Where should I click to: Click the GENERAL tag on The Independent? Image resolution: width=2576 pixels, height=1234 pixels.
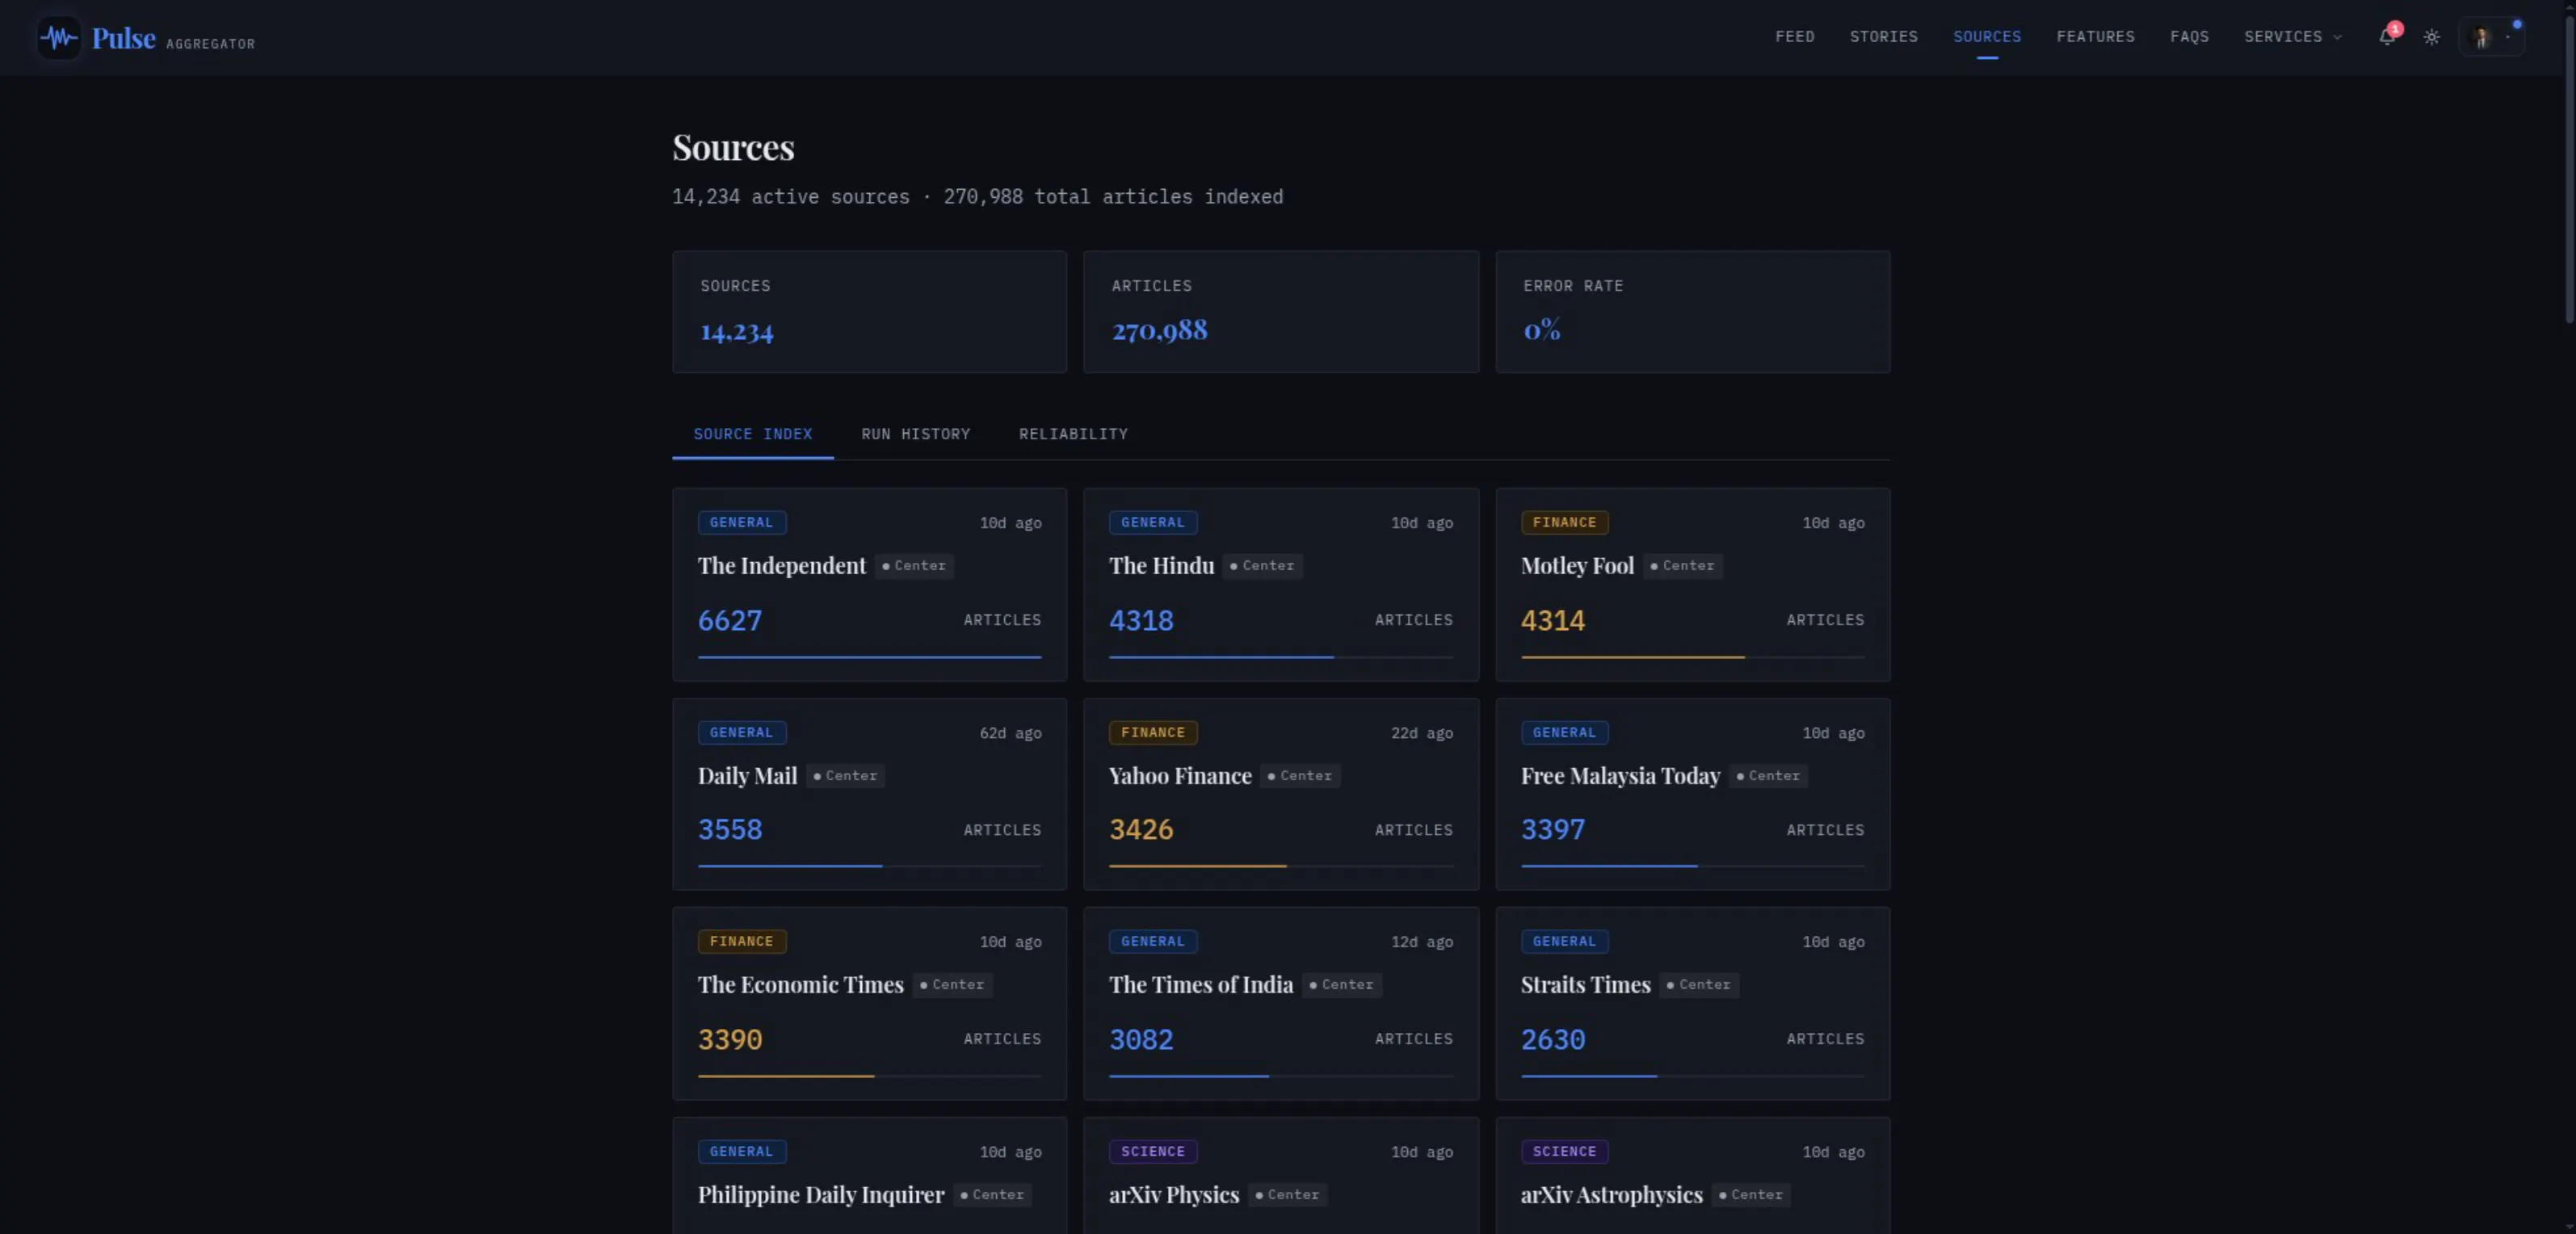(741, 522)
